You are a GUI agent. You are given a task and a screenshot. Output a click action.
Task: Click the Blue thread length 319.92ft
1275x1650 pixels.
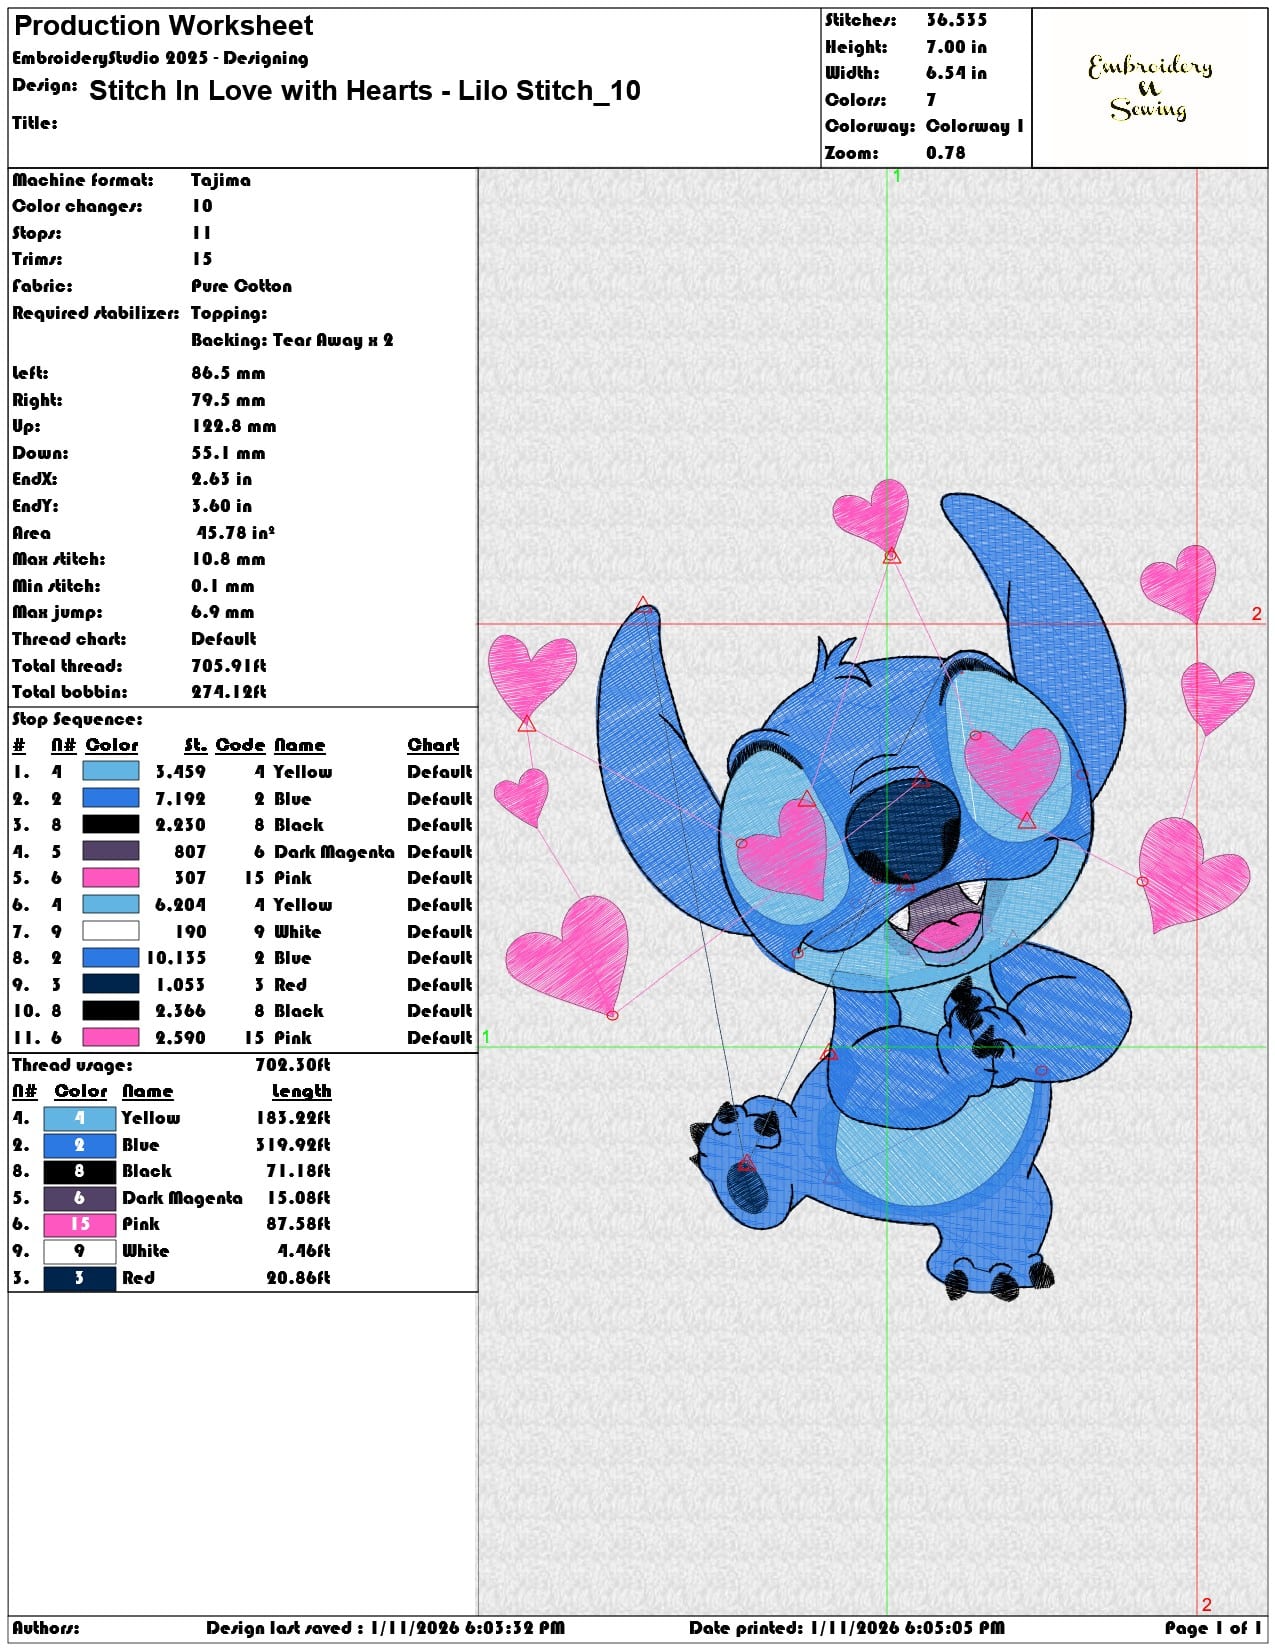[293, 1145]
